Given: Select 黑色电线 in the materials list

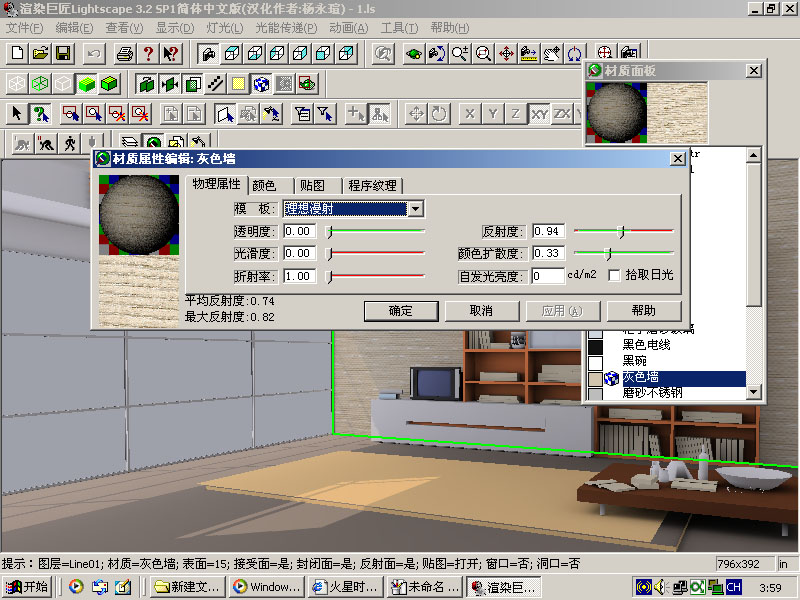Looking at the screenshot, I should pos(647,345).
